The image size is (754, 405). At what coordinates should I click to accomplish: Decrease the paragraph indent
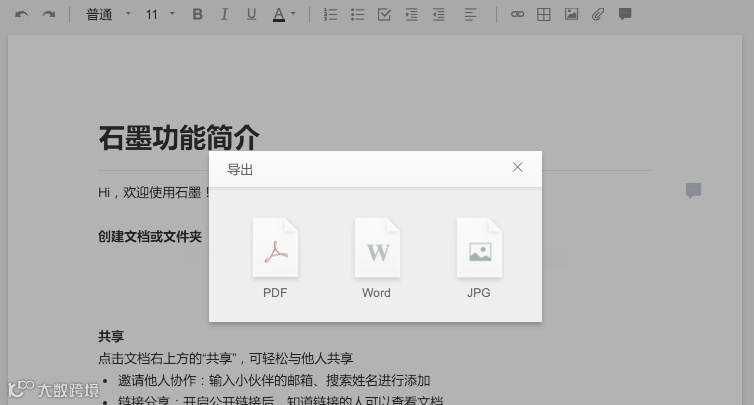click(x=439, y=14)
